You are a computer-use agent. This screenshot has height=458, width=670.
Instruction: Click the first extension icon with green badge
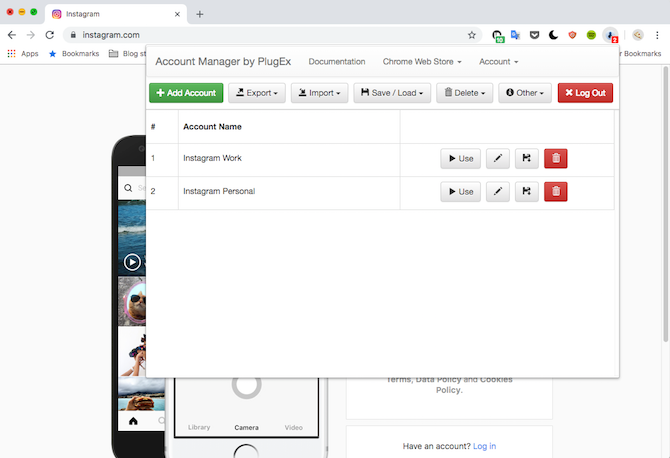[497, 36]
